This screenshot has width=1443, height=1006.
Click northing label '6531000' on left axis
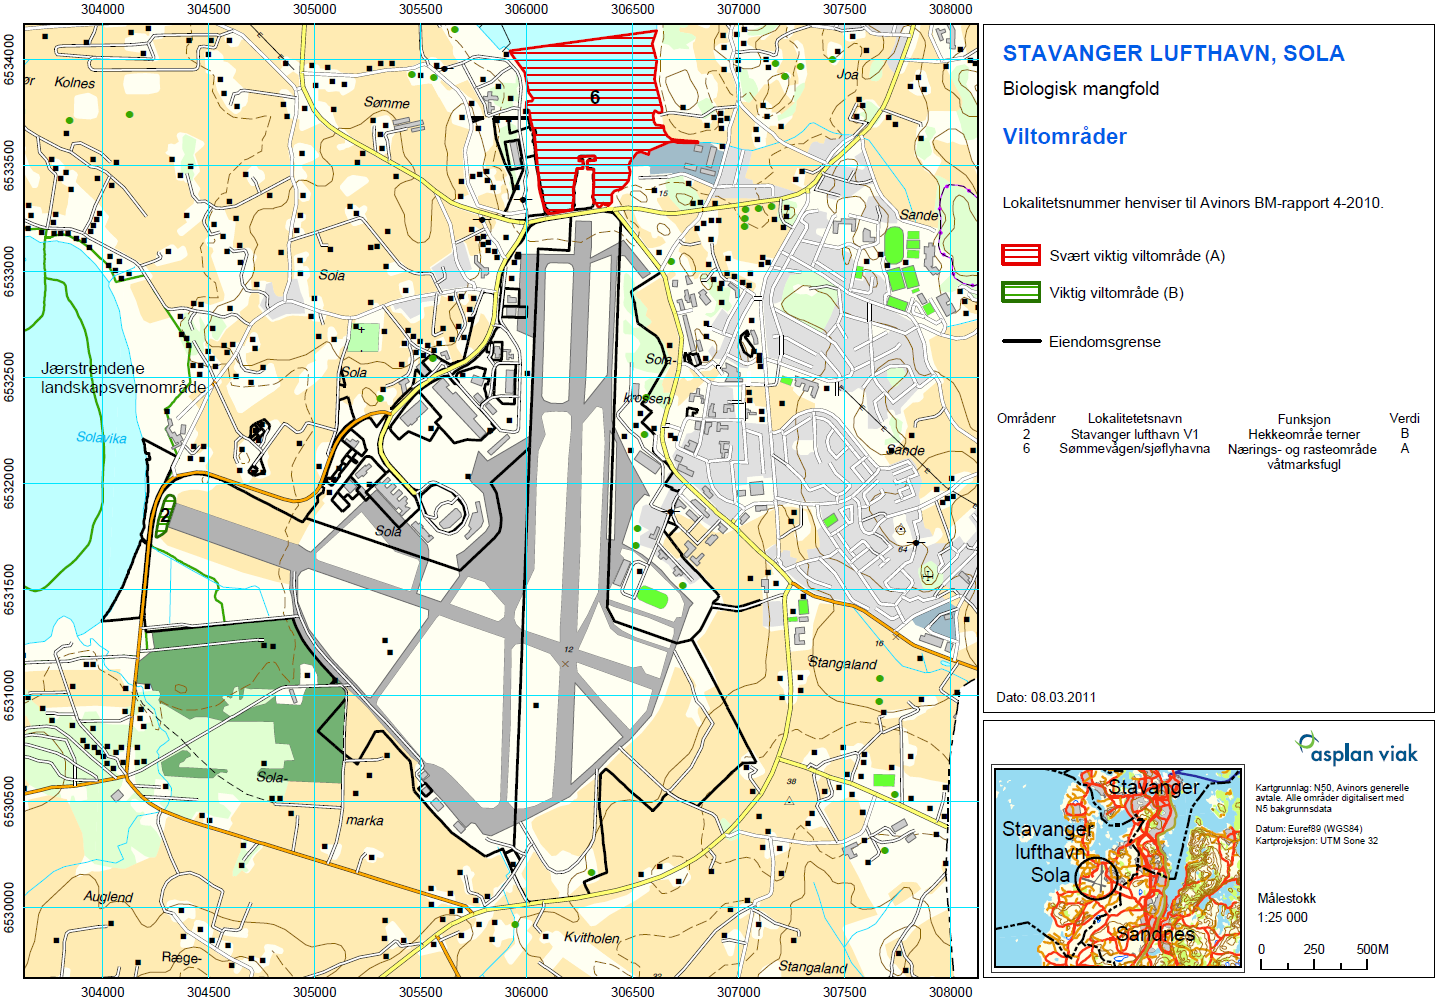[x=10, y=695]
